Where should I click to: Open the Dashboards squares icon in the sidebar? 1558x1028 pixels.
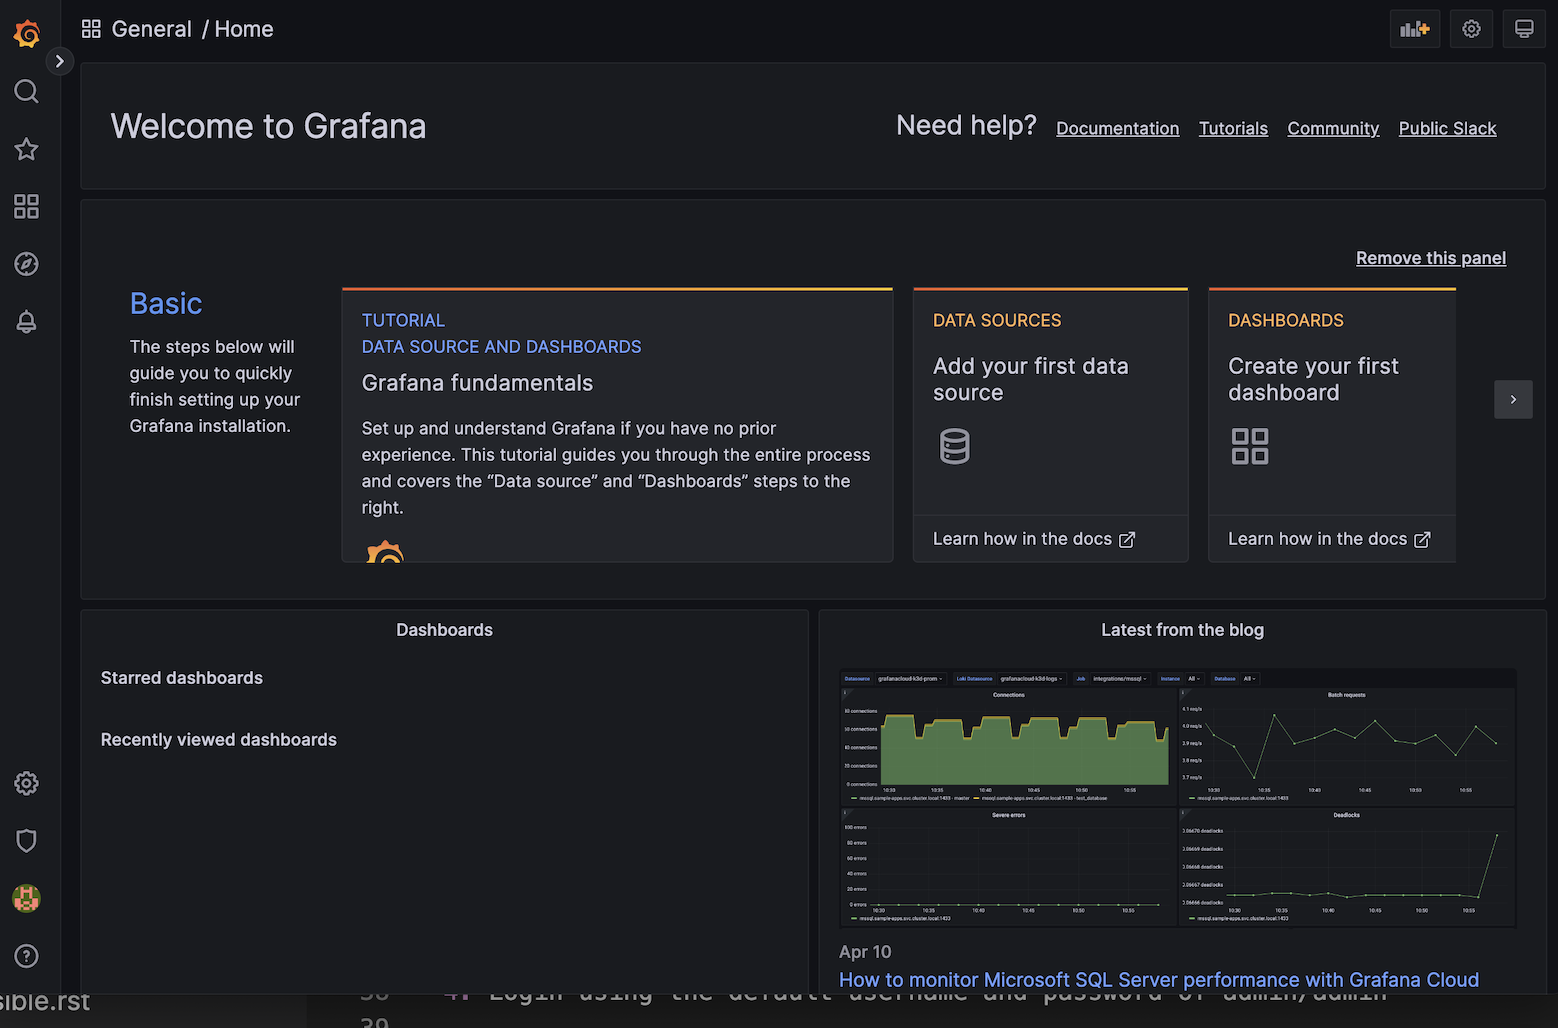tap(27, 207)
